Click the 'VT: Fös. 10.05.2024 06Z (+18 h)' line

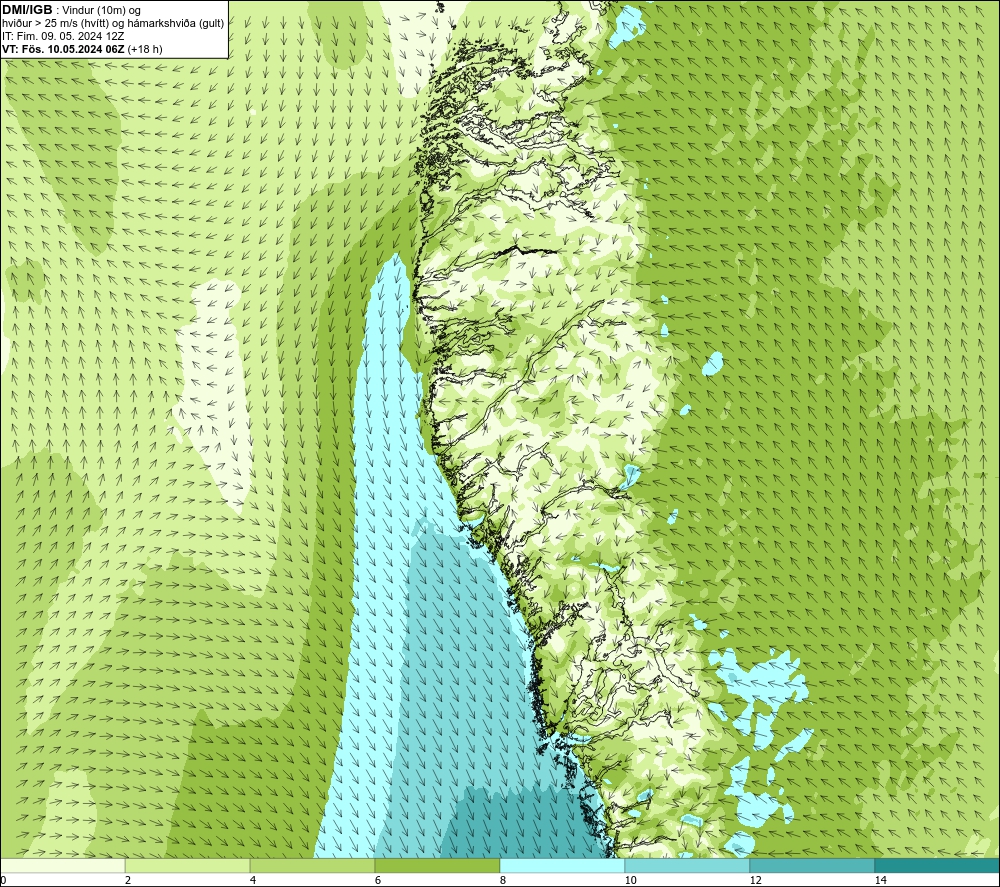[x=82, y=49]
